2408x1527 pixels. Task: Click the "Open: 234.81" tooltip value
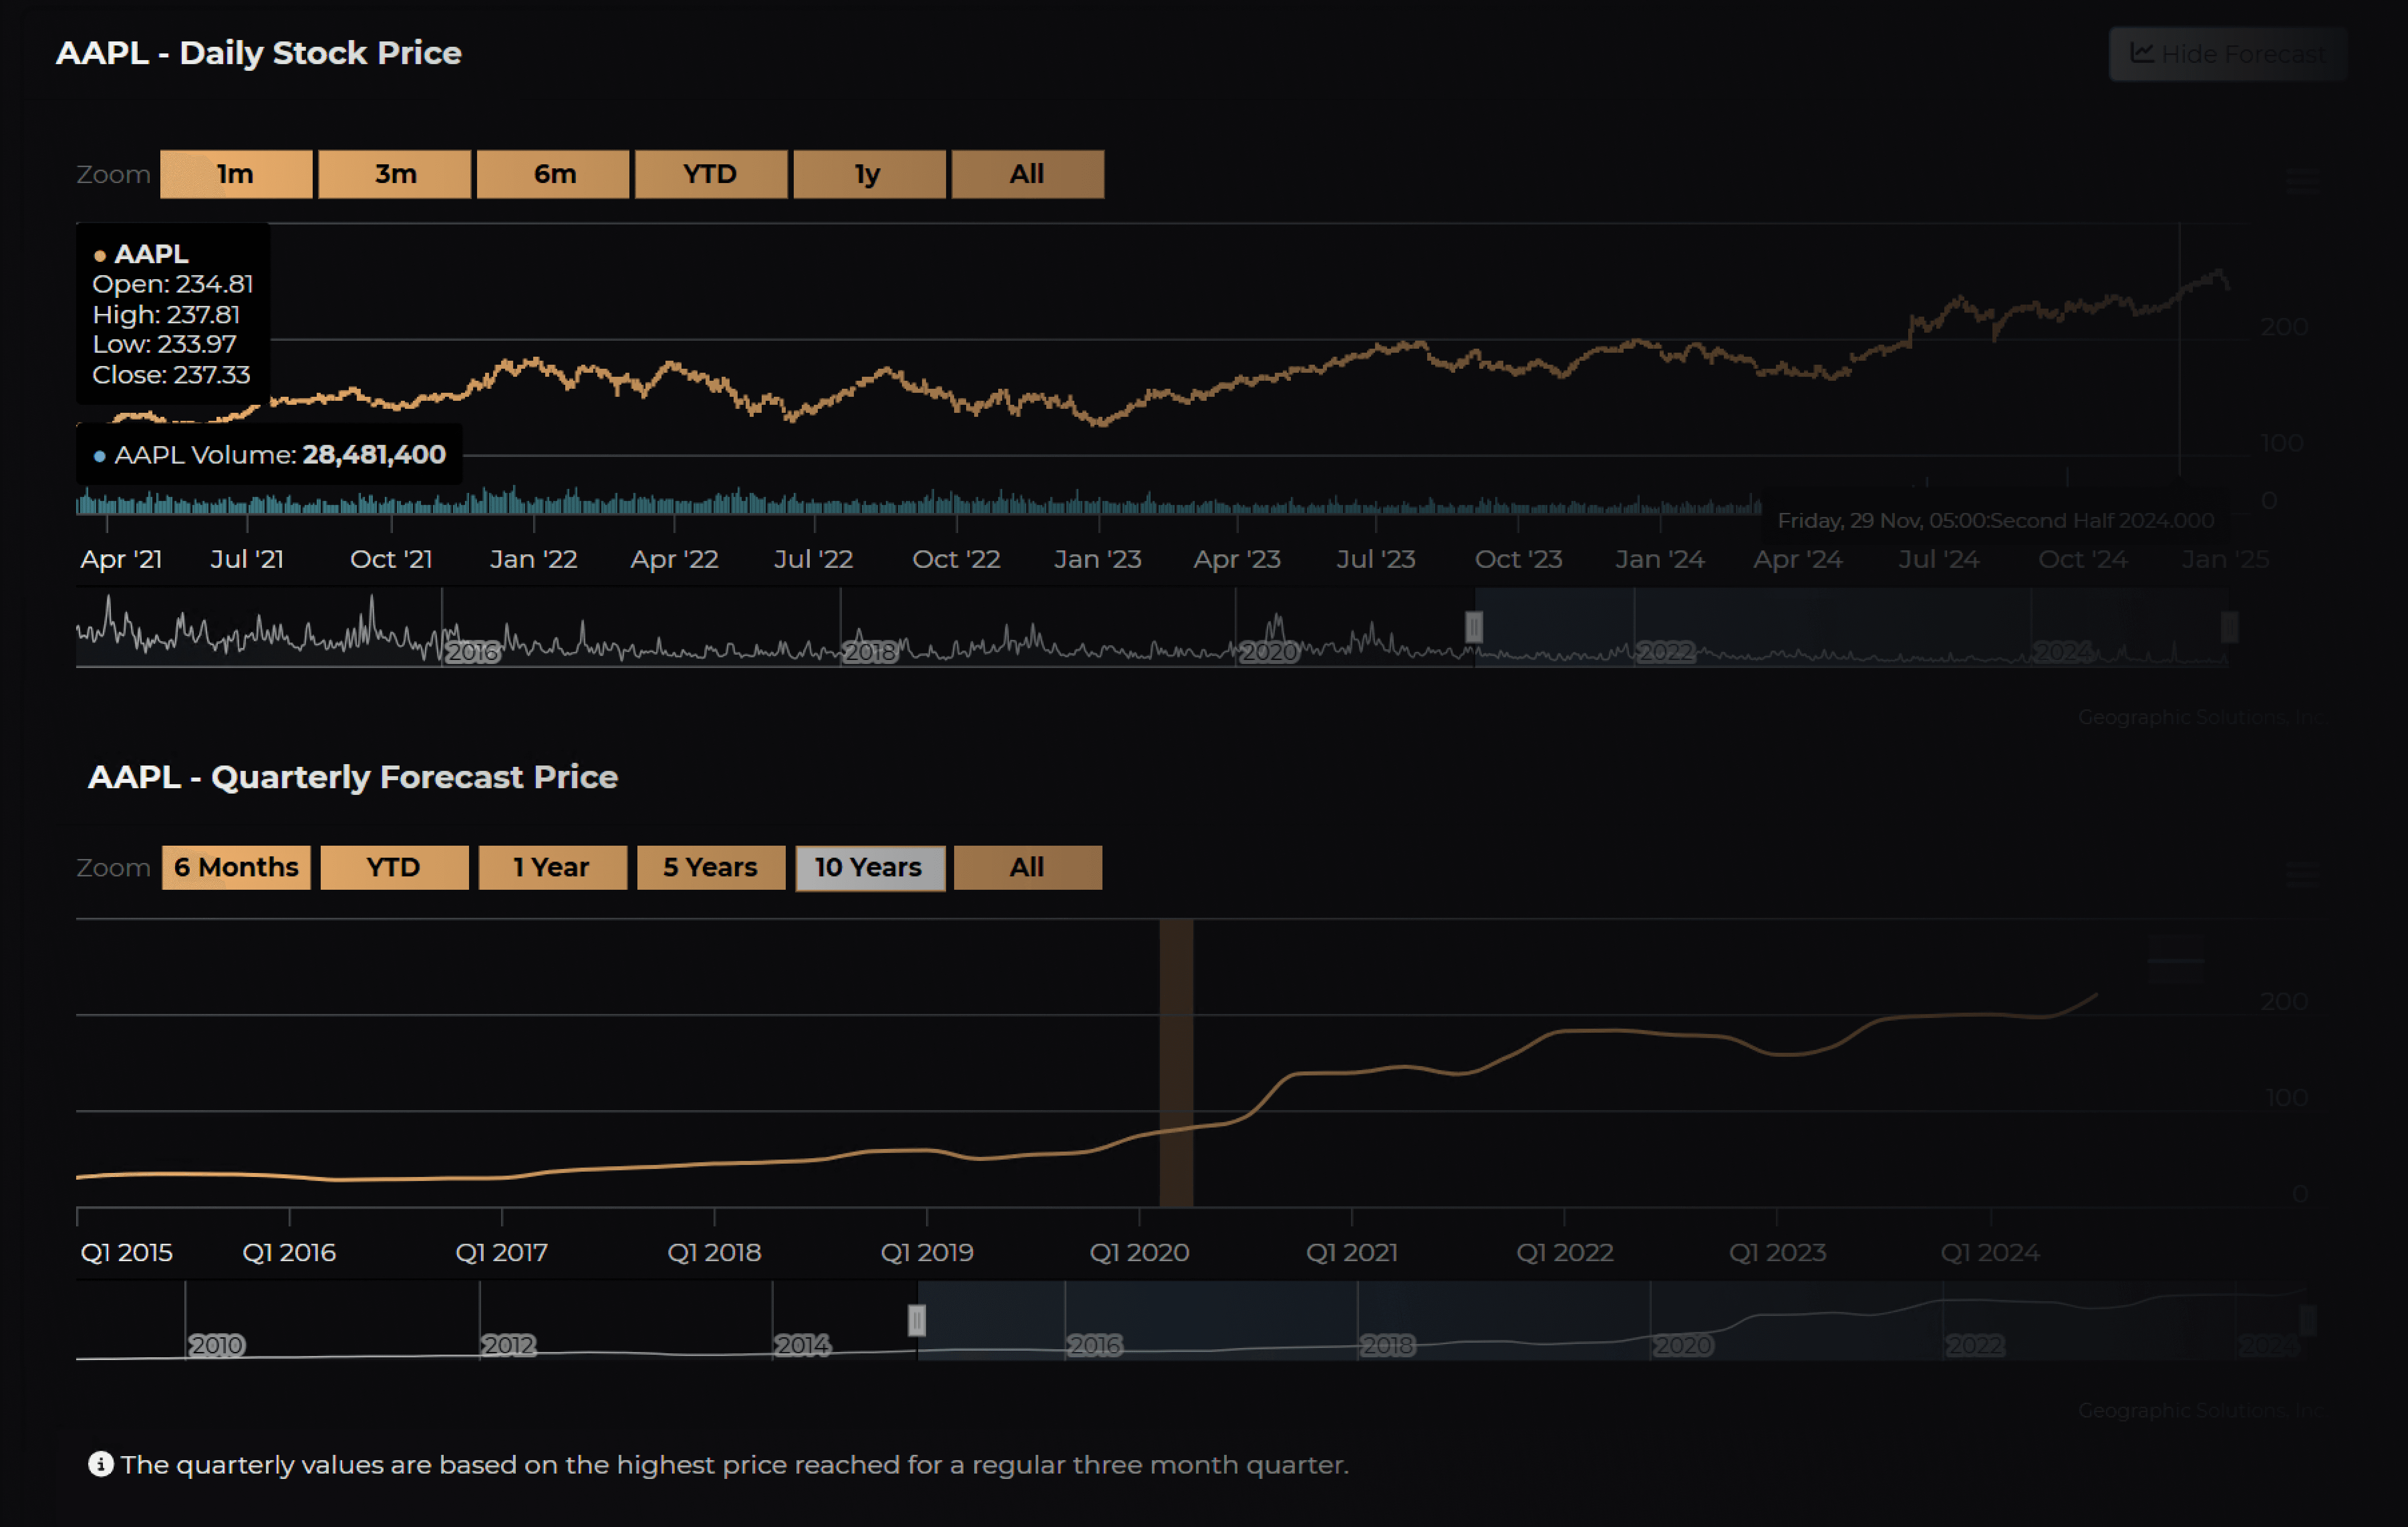click(172, 284)
